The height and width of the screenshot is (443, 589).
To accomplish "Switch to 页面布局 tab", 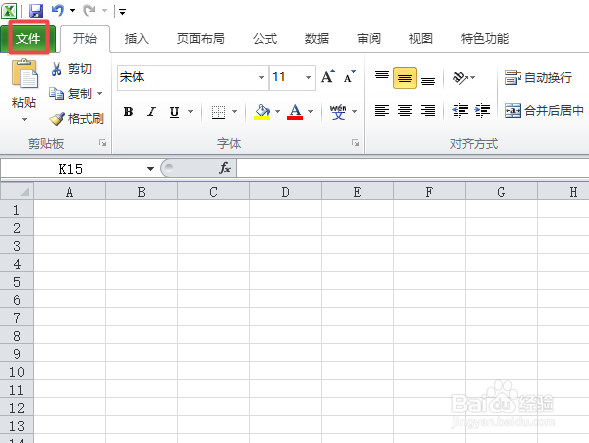I will pyautogui.click(x=201, y=39).
